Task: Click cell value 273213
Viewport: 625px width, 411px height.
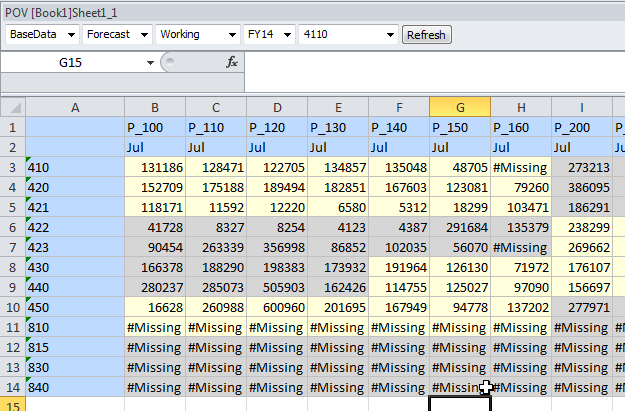Action: pyautogui.click(x=582, y=167)
